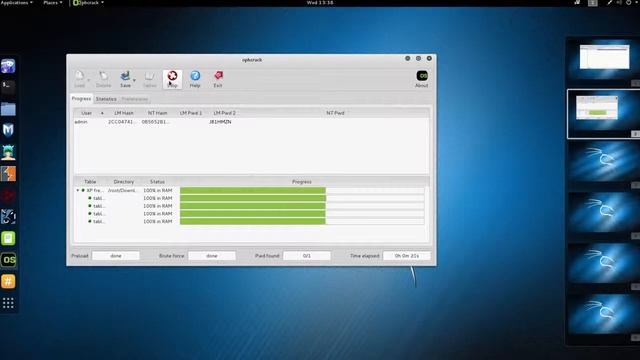The width and height of the screenshot is (640, 360).
Task: Open Help from the ophcrack toolbar
Action: [x=195, y=79]
